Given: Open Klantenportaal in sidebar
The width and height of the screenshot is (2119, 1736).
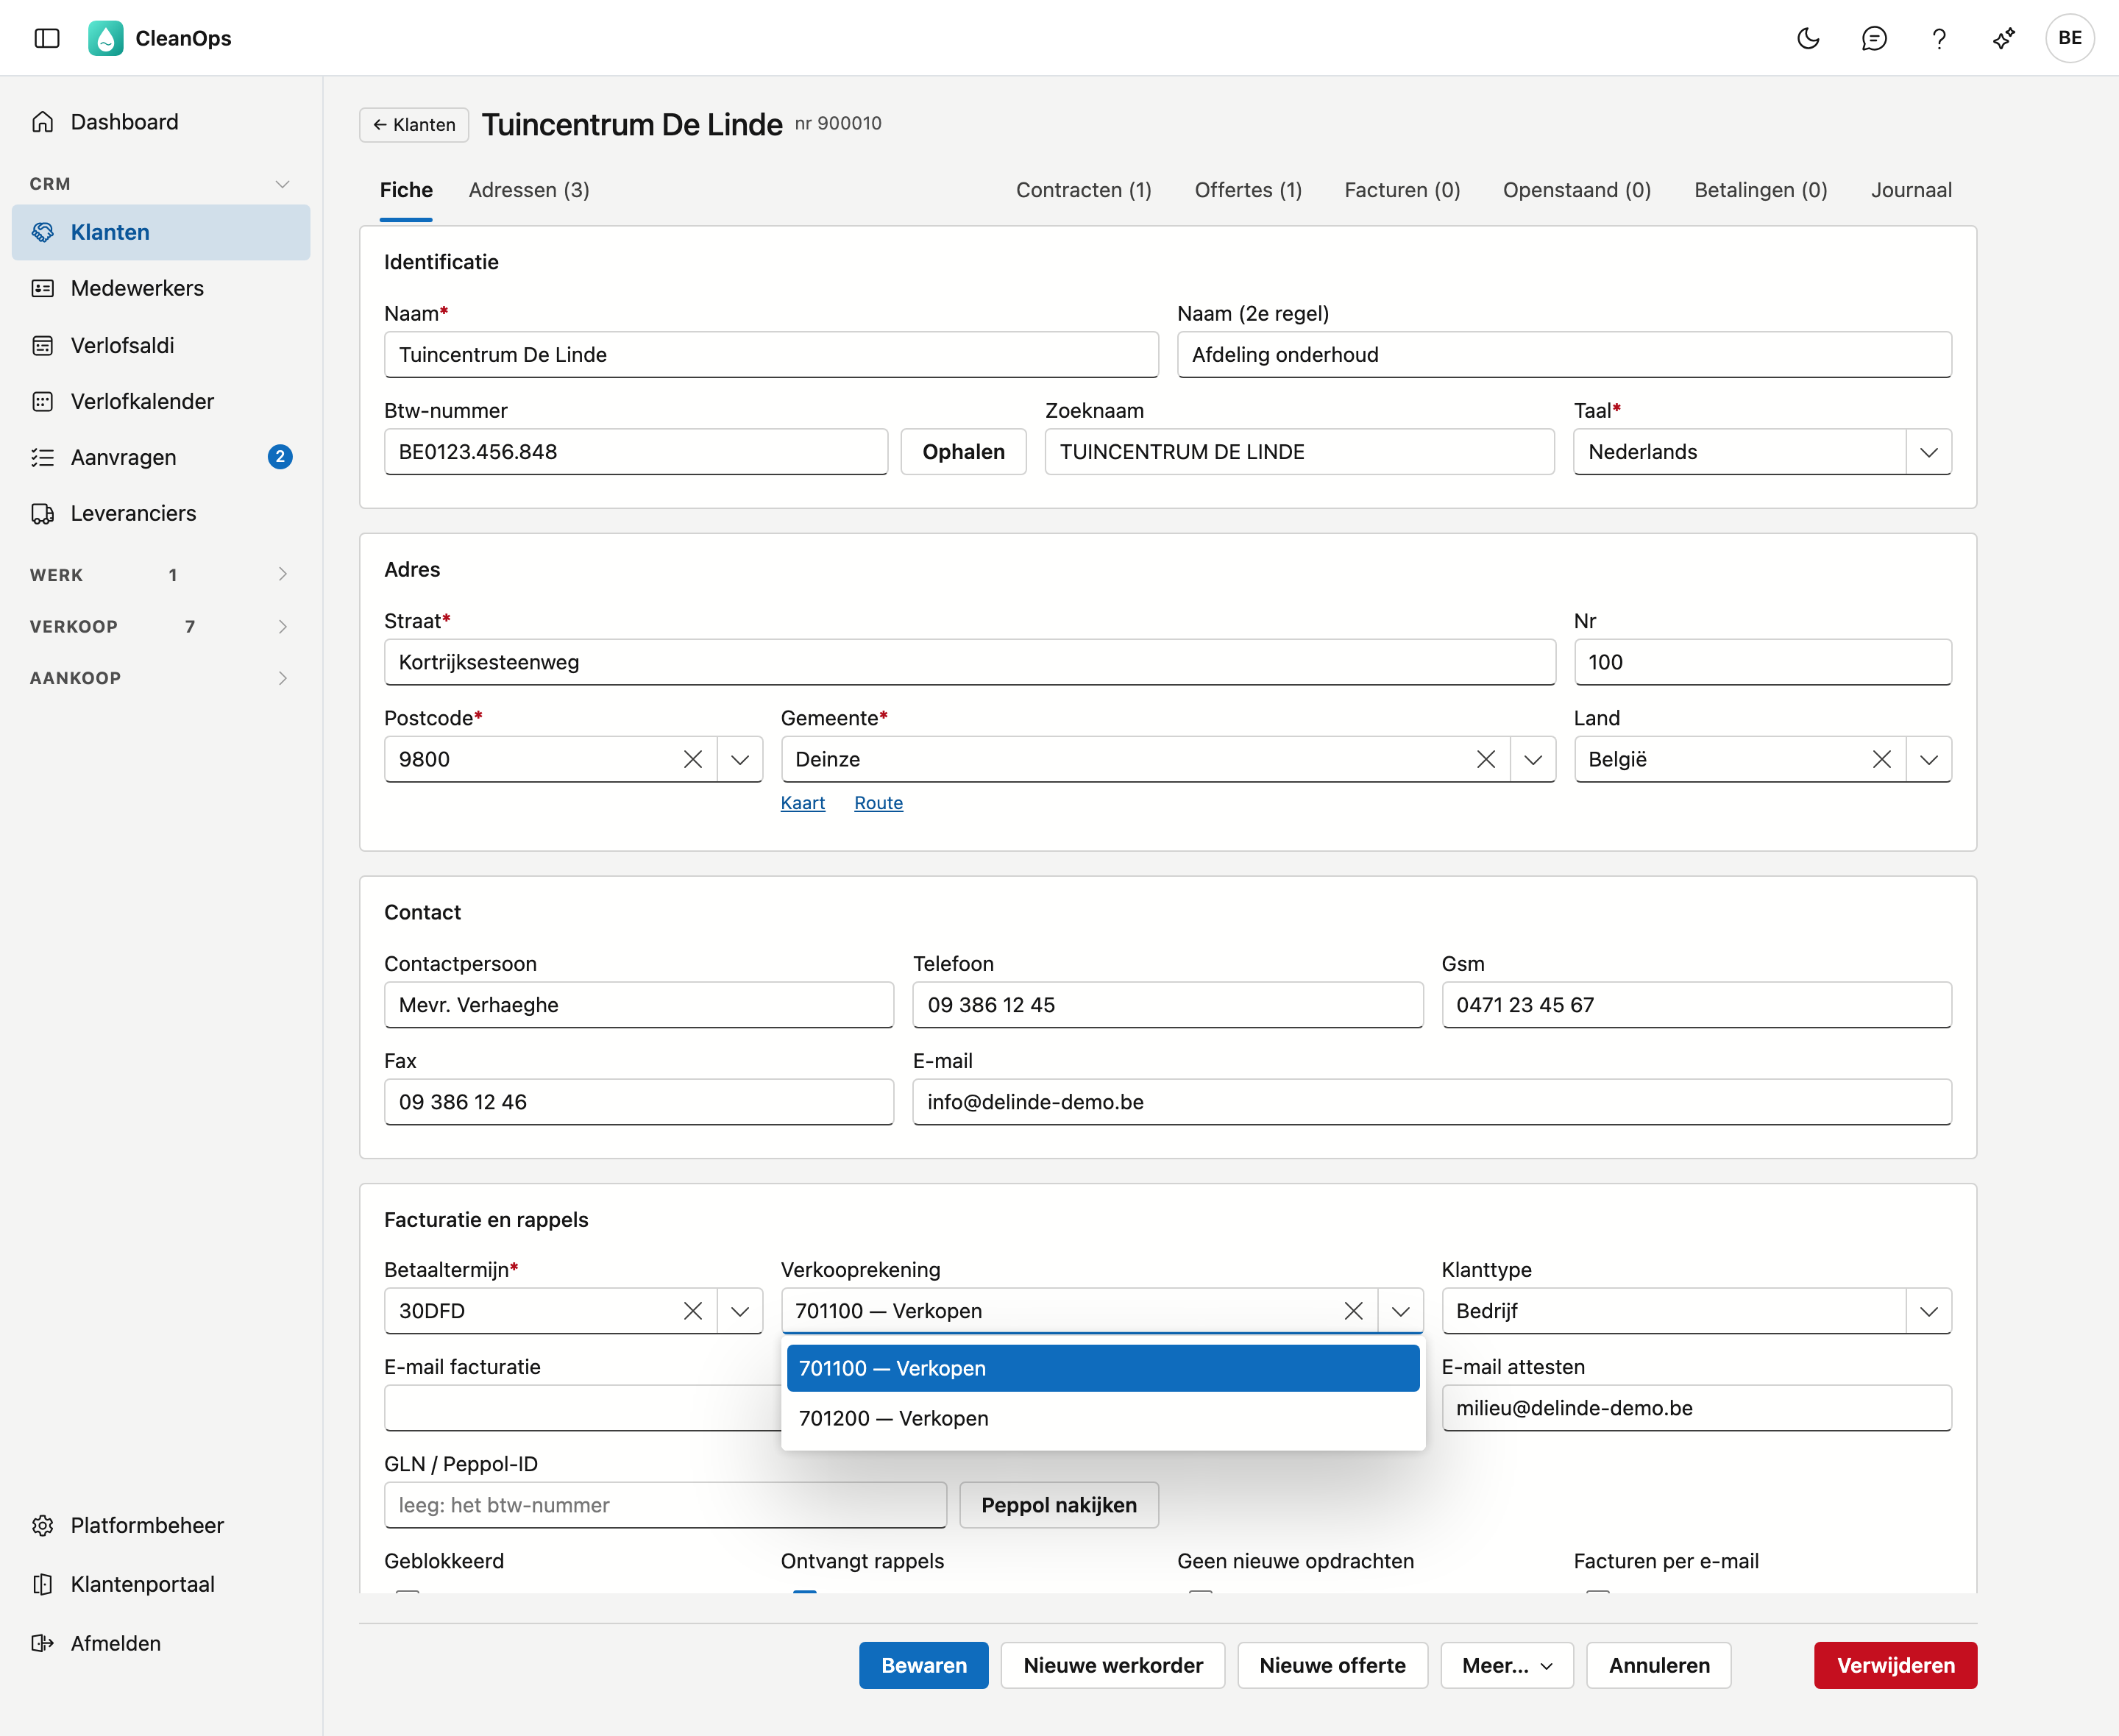Looking at the screenshot, I should tap(161, 1584).
